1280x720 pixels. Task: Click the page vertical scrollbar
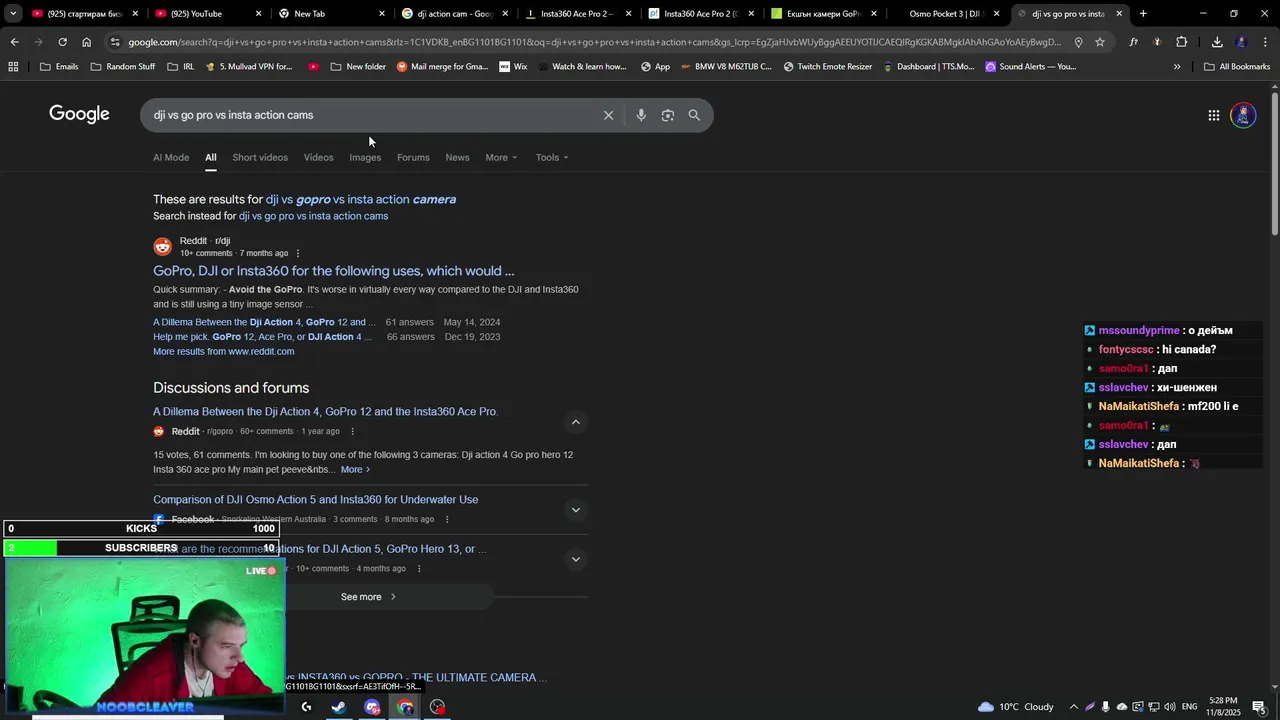point(1274,165)
